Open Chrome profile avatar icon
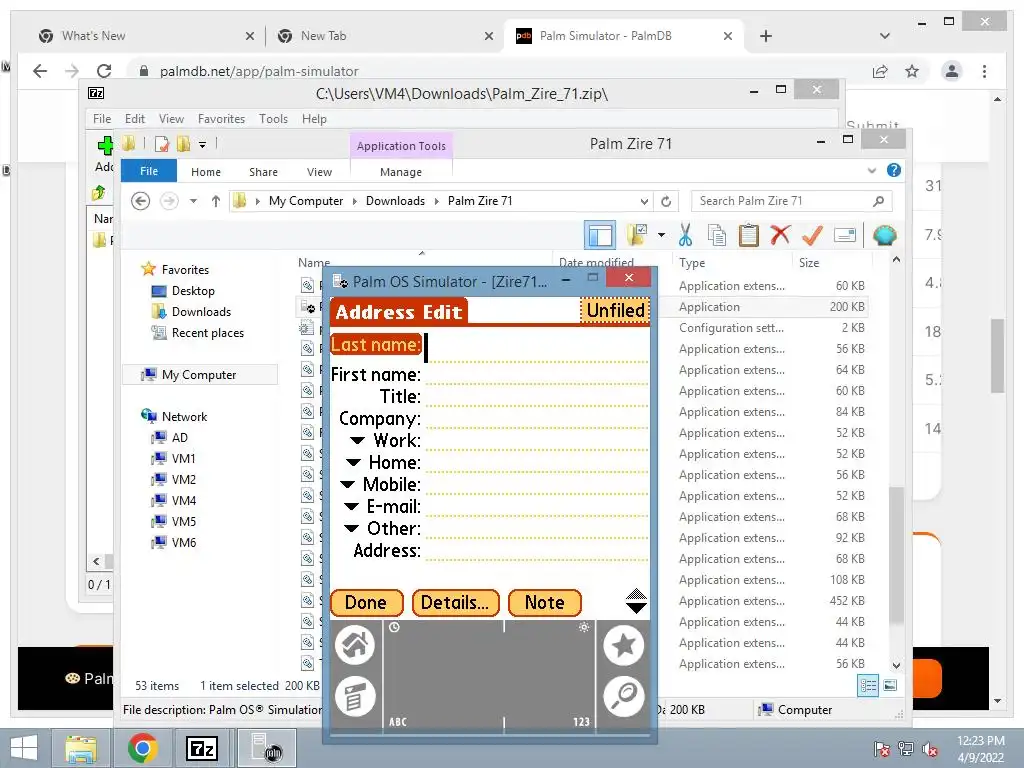Screen dimensions: 1024x768 point(952,71)
